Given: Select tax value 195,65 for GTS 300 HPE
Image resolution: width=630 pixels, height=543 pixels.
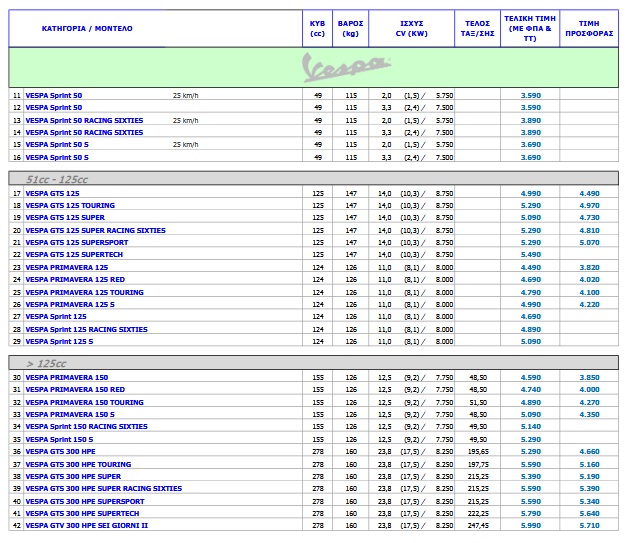Looking at the screenshot, I should point(478,452).
